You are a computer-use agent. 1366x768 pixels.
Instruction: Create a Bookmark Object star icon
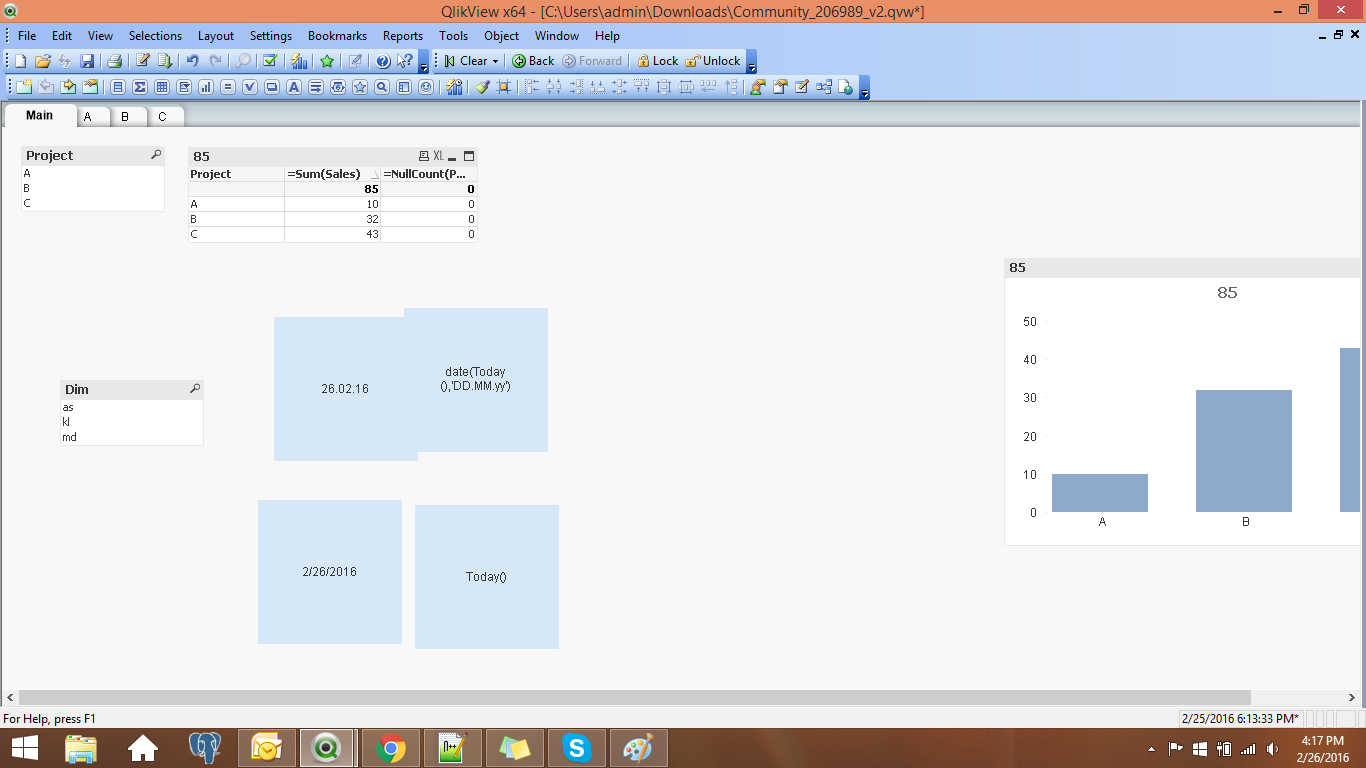point(360,87)
